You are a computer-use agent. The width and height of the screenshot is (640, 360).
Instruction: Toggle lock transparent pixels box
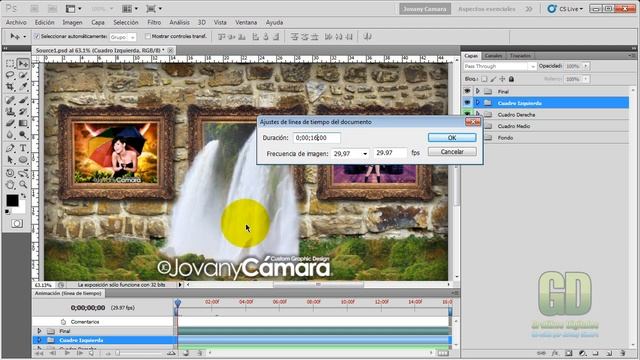coord(484,79)
